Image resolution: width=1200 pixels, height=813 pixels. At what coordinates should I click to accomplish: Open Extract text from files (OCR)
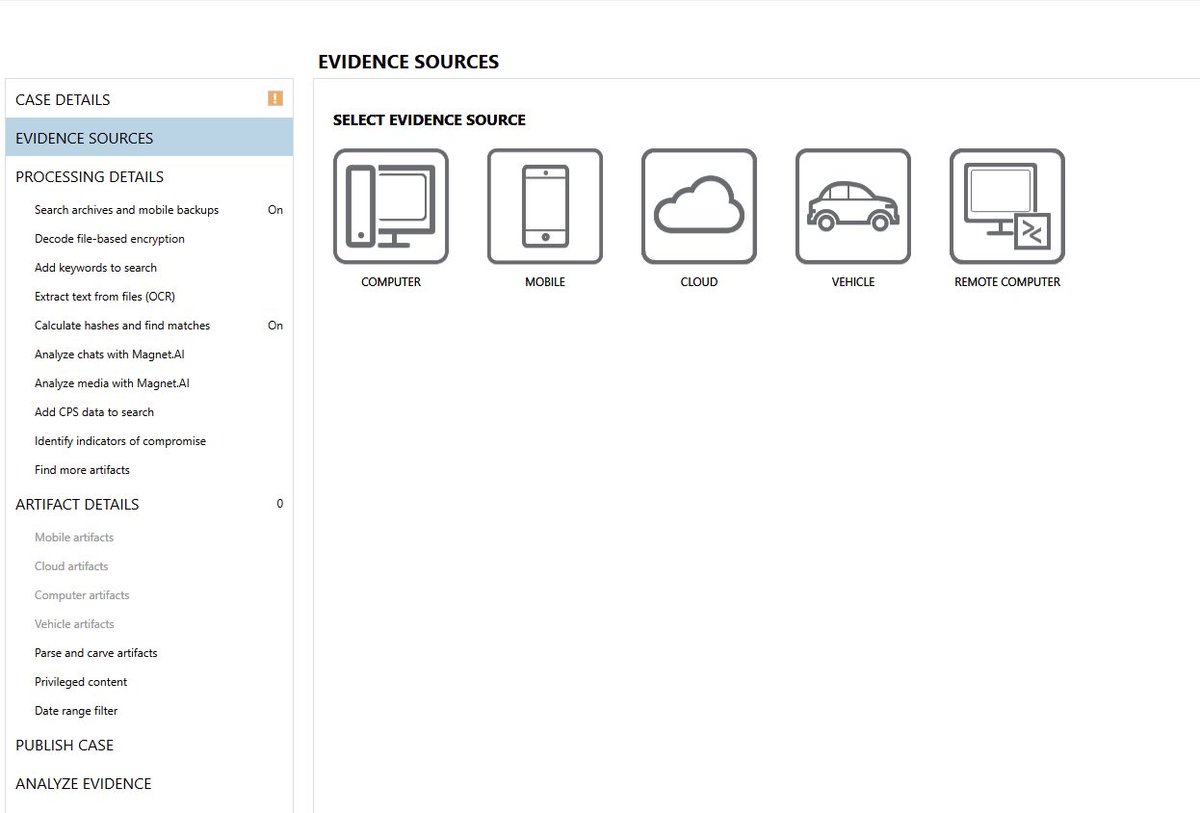(105, 297)
